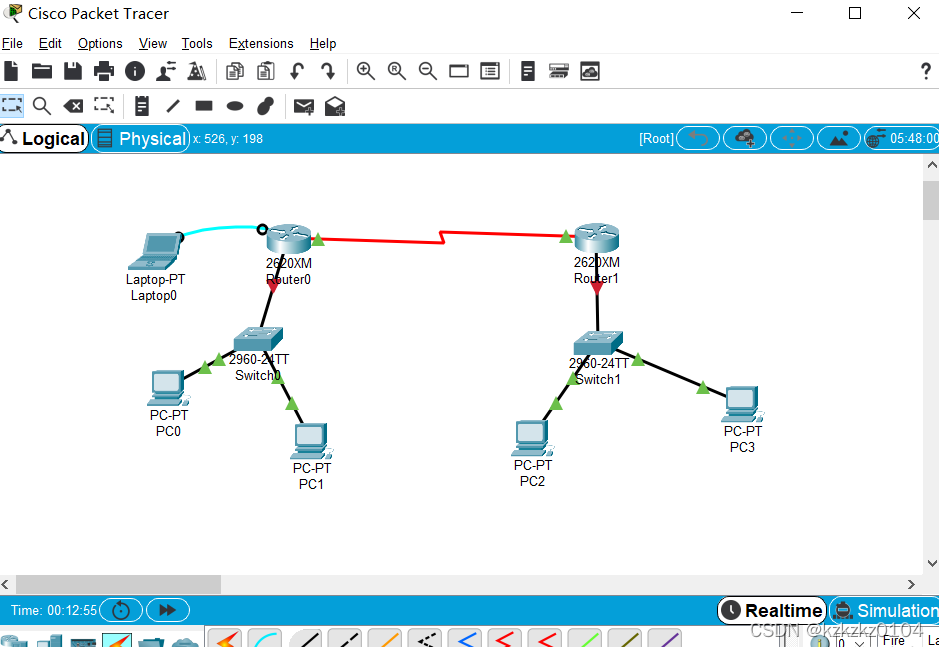939x647 pixels.
Task: Open the View menu
Action: tap(153, 44)
